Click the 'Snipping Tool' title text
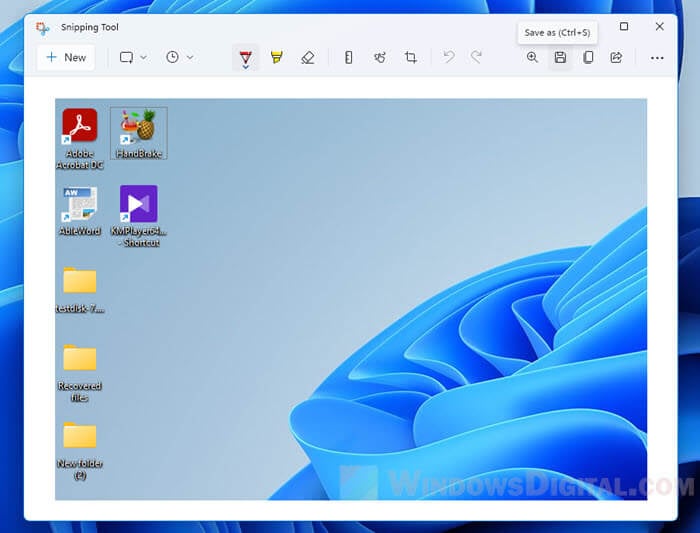 pyautogui.click(x=90, y=27)
